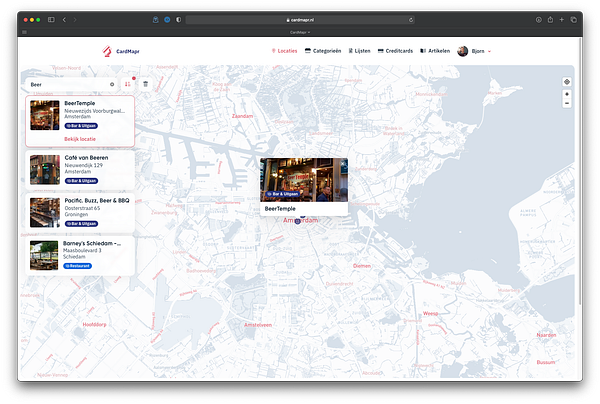Click the Amsterdam map marker pin

tap(298, 219)
